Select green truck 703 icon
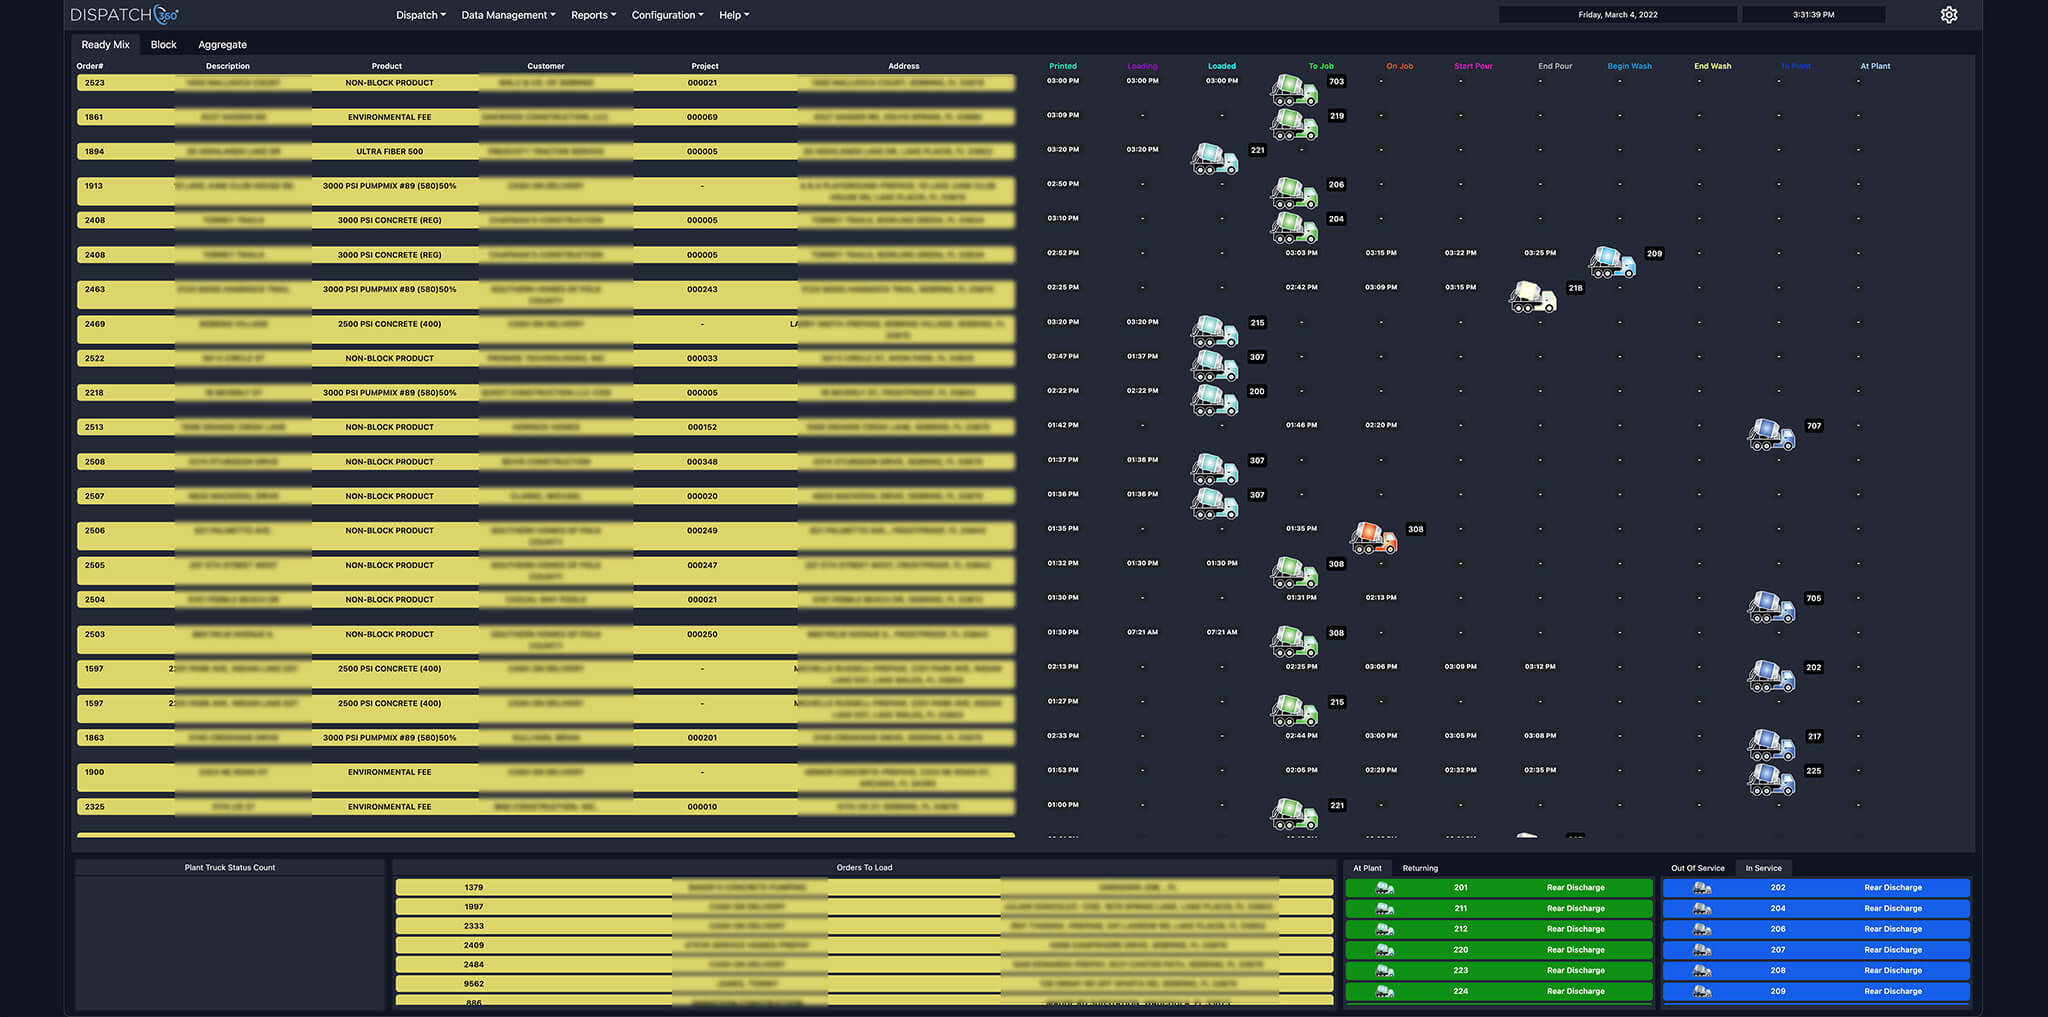 (x=1294, y=90)
